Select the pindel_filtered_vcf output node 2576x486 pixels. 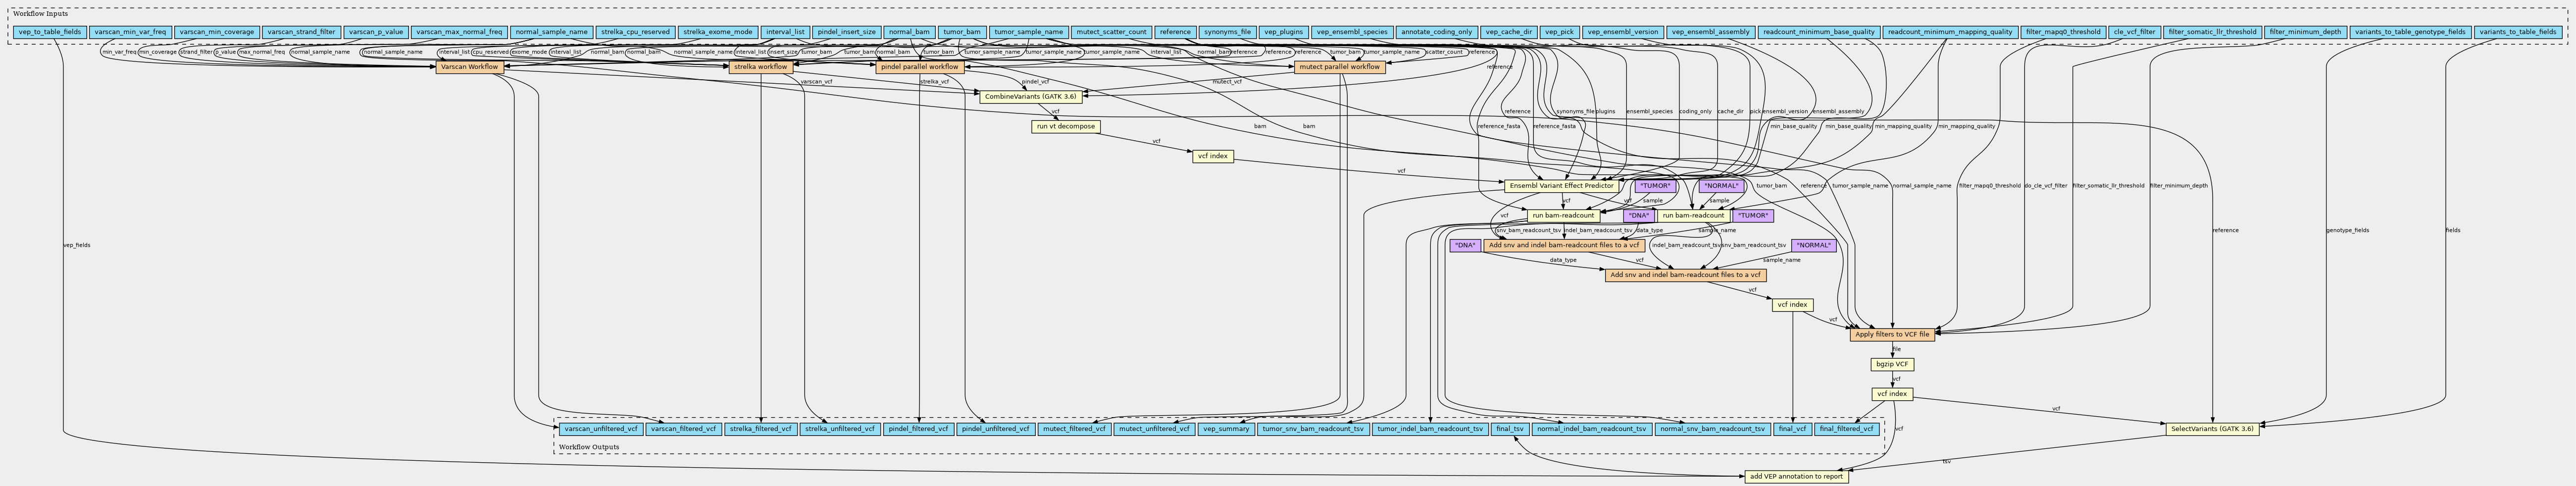pyautogui.click(x=917, y=430)
